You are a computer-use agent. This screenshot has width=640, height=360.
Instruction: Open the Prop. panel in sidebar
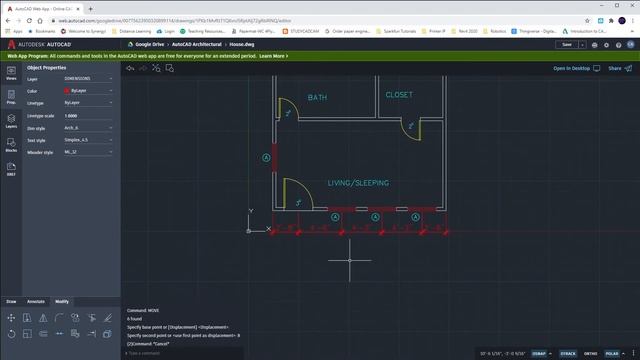pos(11,97)
